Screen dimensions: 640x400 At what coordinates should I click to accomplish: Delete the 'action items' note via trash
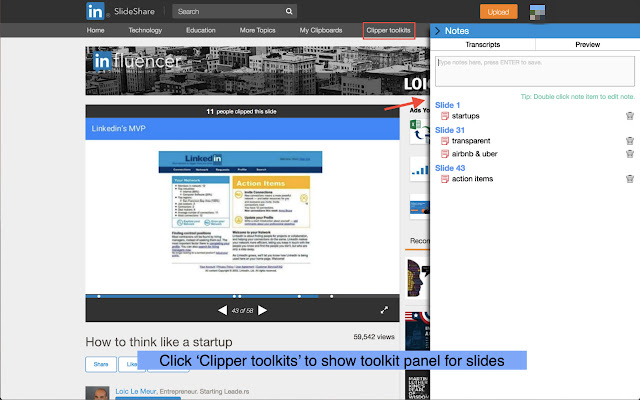point(630,179)
